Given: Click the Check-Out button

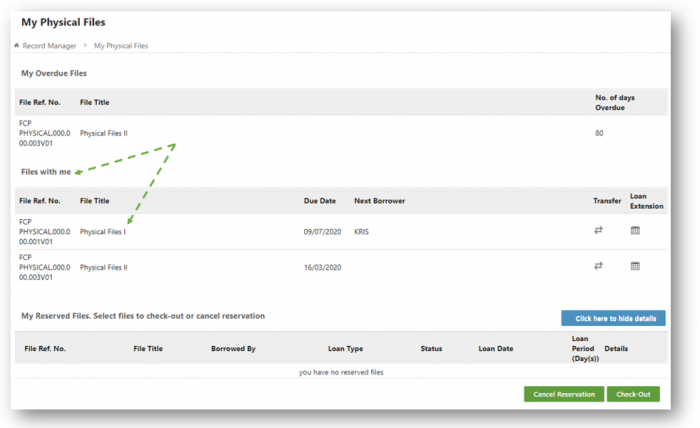Looking at the screenshot, I should pyautogui.click(x=633, y=394).
